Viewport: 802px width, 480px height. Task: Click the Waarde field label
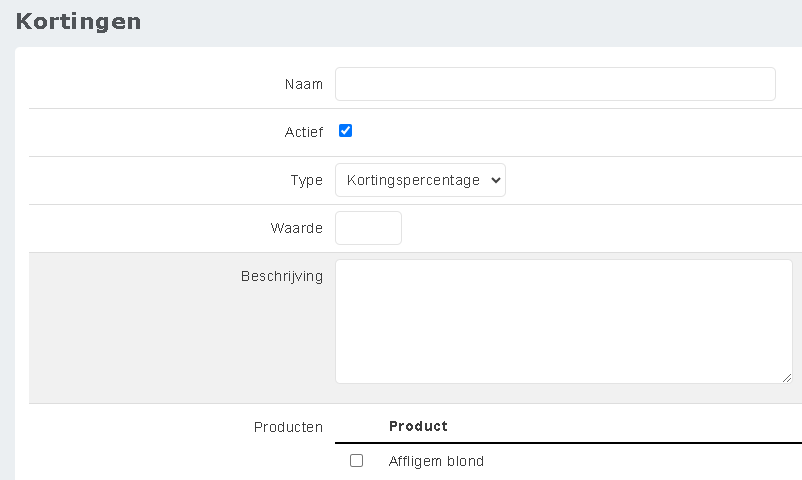pos(296,228)
